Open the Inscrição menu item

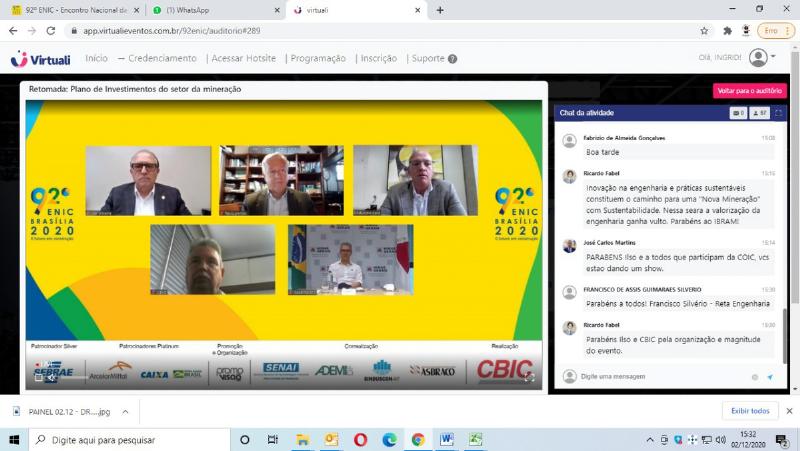[x=379, y=58]
